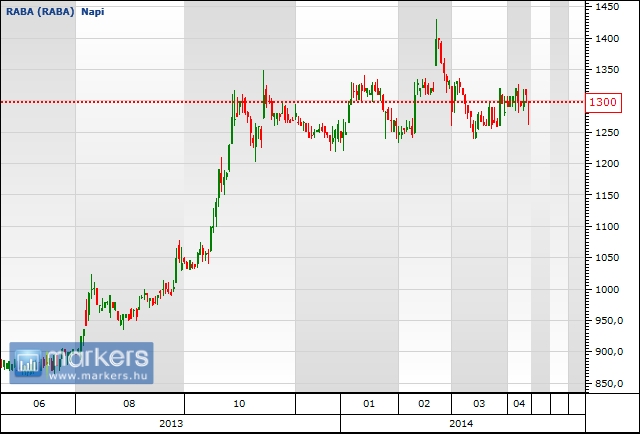The width and height of the screenshot is (640, 434).
Task: Click the 1350 price axis label
Action: (606, 70)
